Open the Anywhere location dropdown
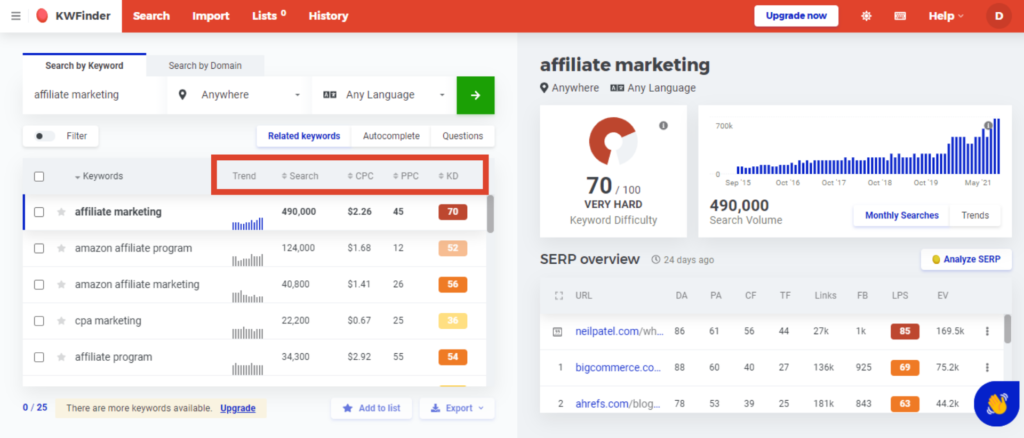This screenshot has width=1024, height=438. tap(239, 95)
